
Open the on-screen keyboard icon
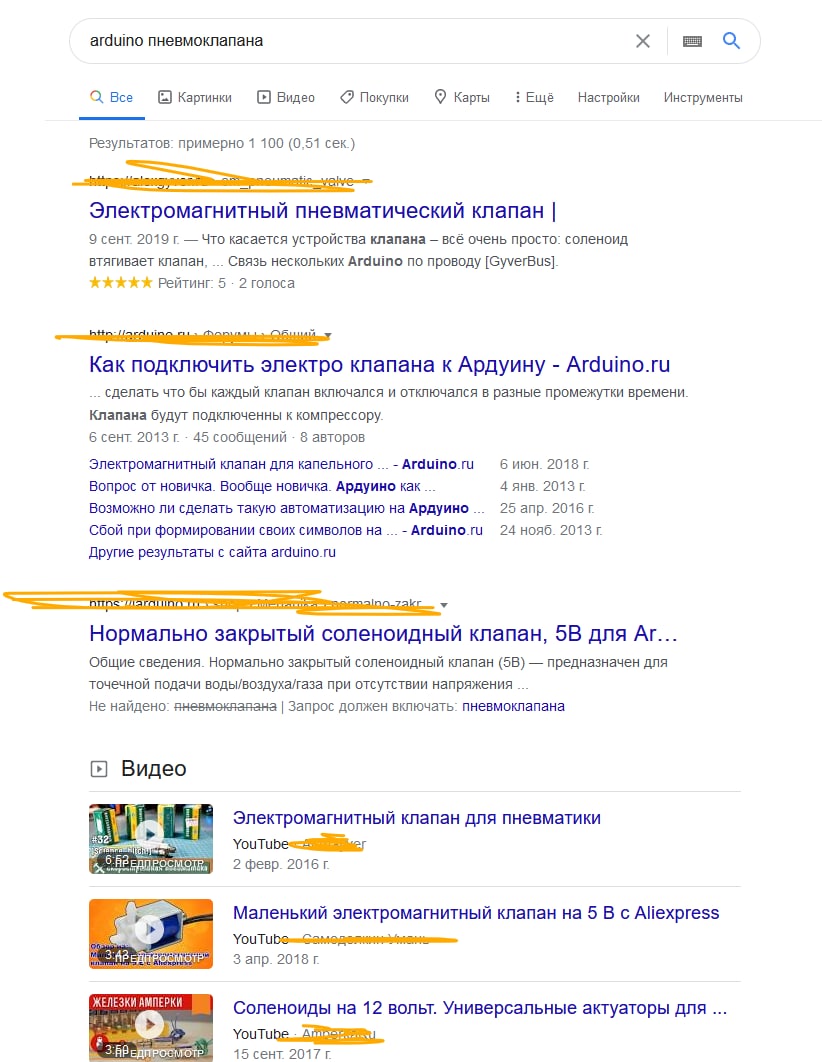692,41
